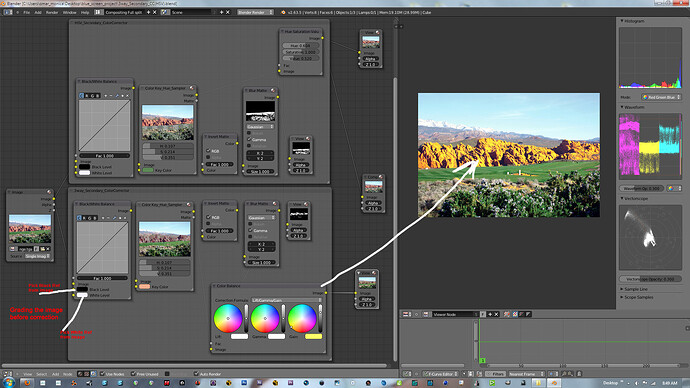Adjust Hue slider in Hue Saturation Value node
The height and width of the screenshot is (388, 690).
tap(301, 45)
